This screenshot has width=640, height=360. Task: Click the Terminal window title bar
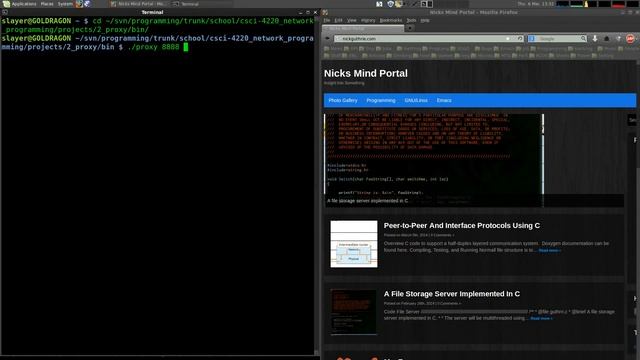pos(153,12)
